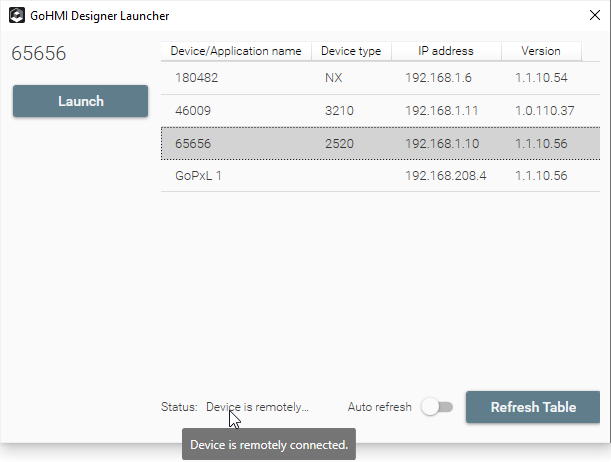Click version 1.0.110.37 cell
The width and height of the screenshot is (611, 462).
click(541, 111)
